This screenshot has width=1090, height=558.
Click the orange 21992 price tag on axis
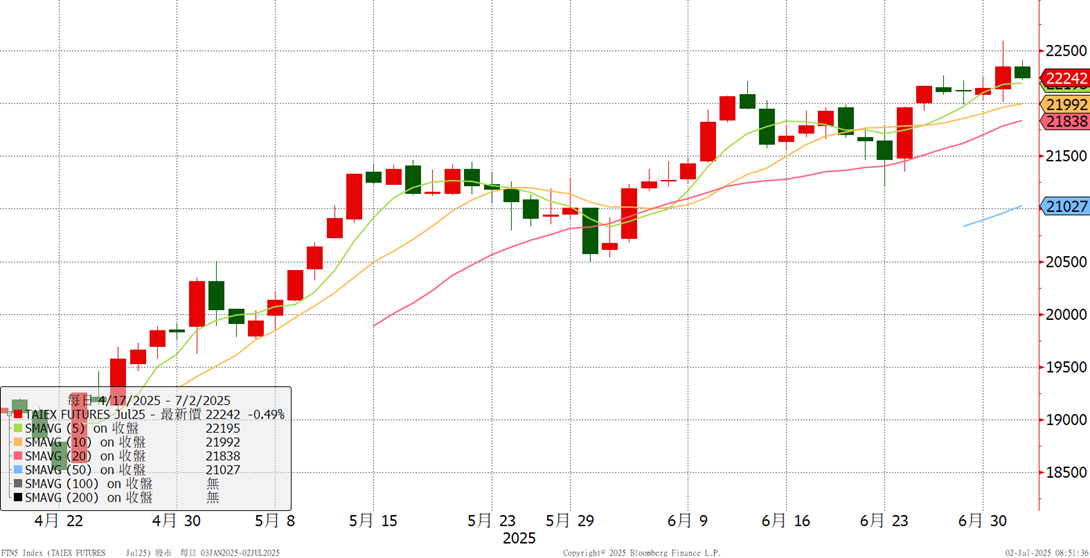(1065, 105)
